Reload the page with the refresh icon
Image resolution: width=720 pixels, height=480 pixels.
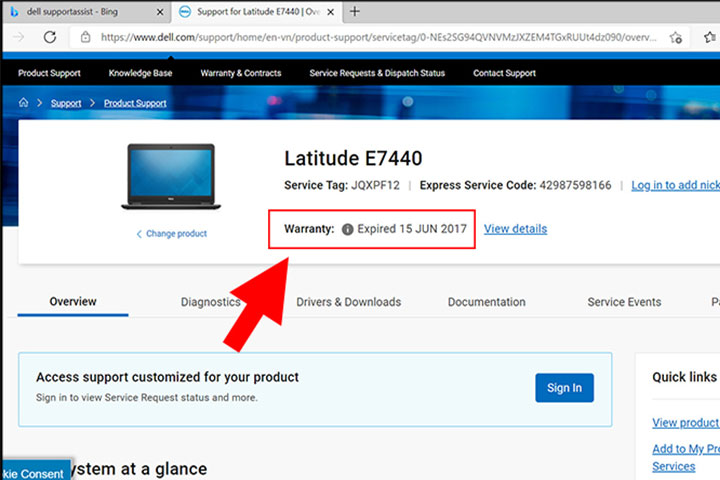click(x=50, y=37)
